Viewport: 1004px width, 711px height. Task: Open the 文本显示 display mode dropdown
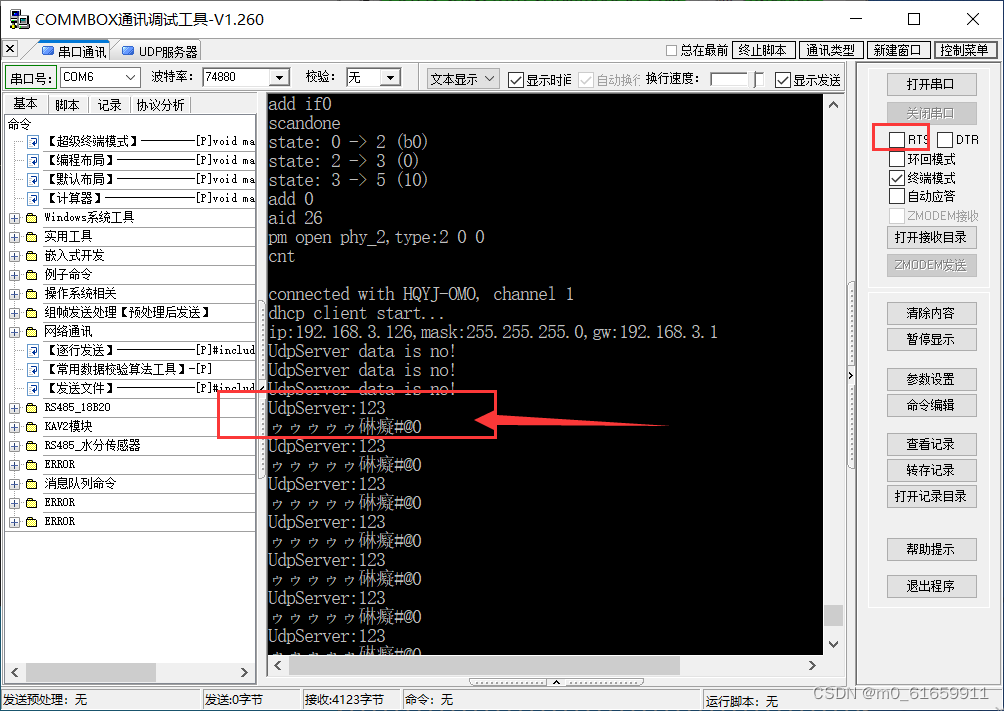(463, 79)
